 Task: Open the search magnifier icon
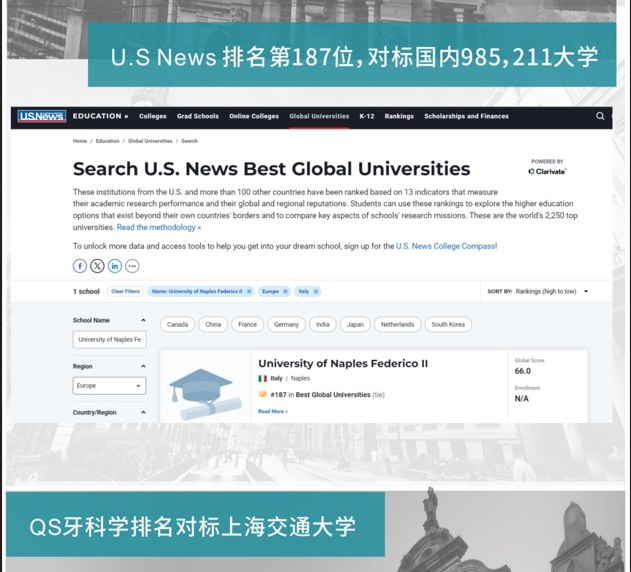(x=600, y=116)
